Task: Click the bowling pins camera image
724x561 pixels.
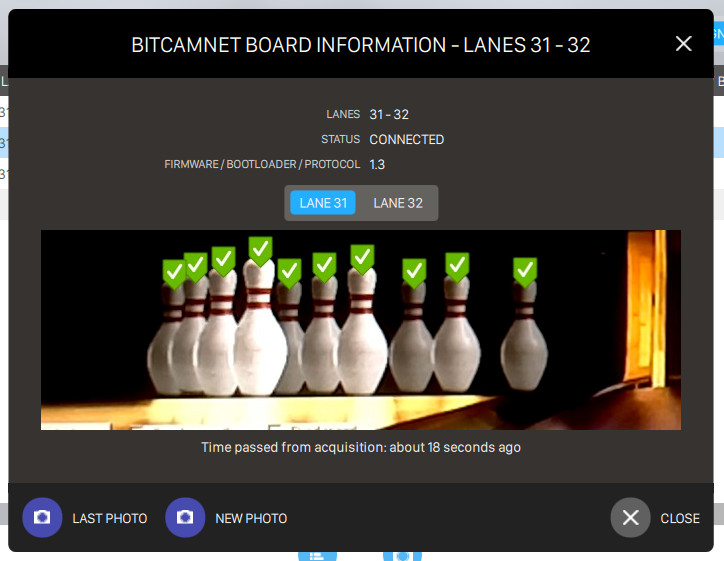Action: coord(361,330)
